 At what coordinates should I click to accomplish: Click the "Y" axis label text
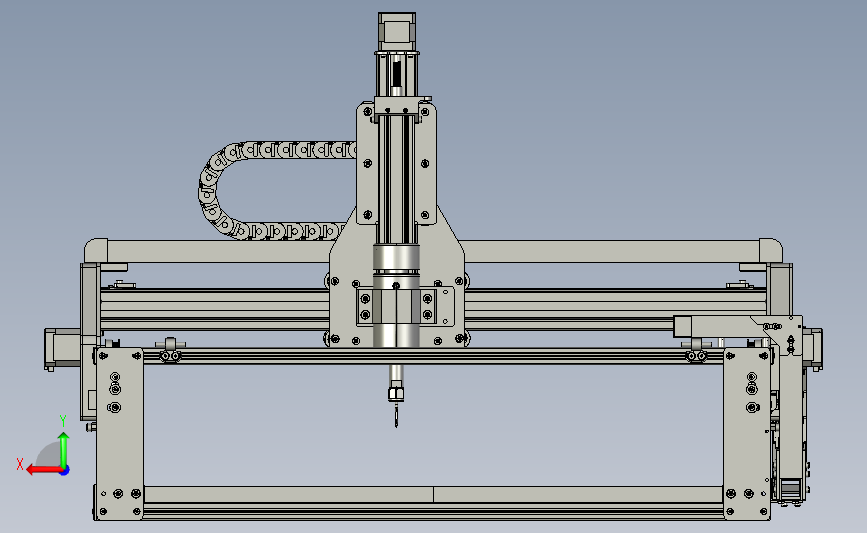63,421
